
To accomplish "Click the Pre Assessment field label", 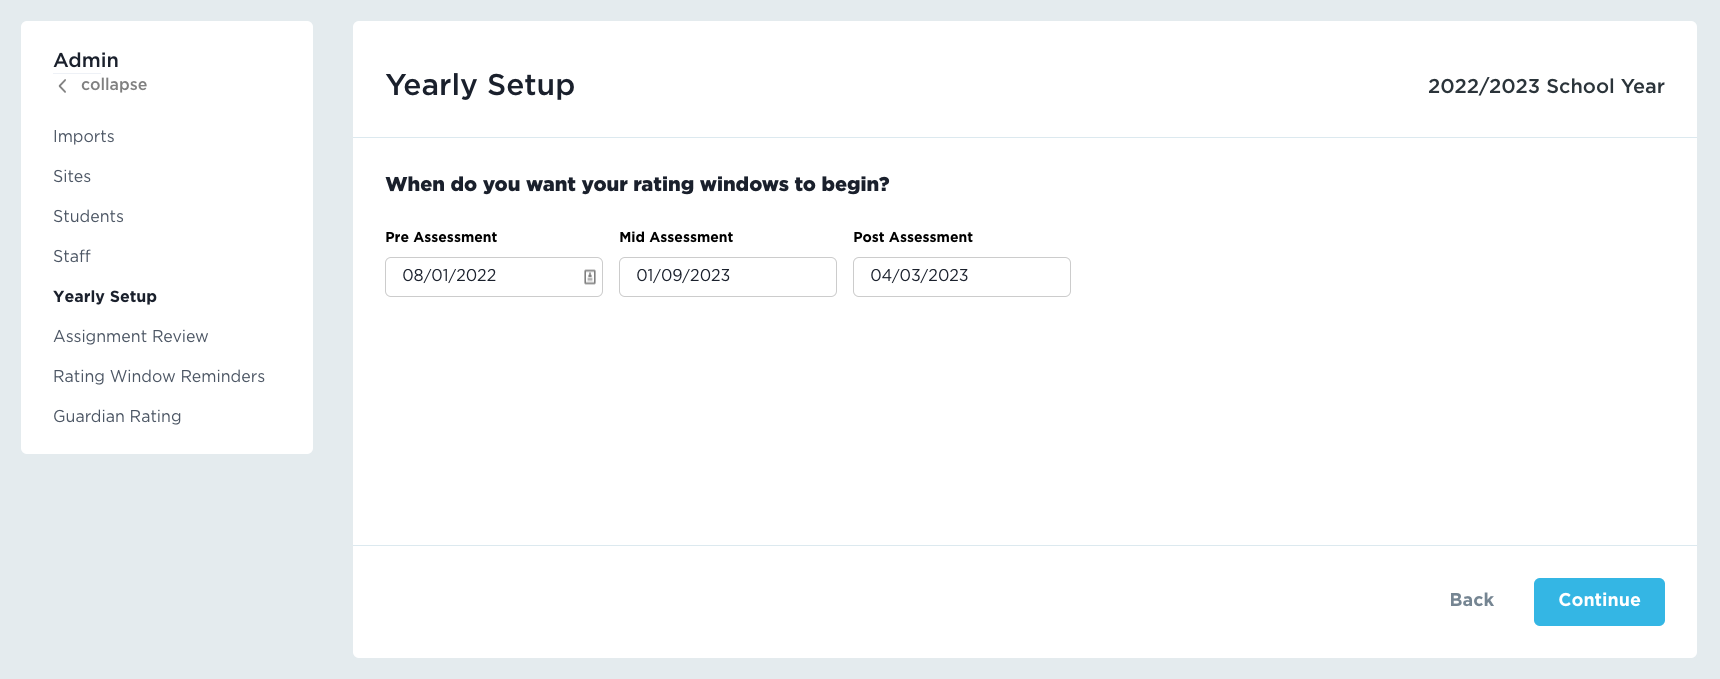I will pos(441,237).
